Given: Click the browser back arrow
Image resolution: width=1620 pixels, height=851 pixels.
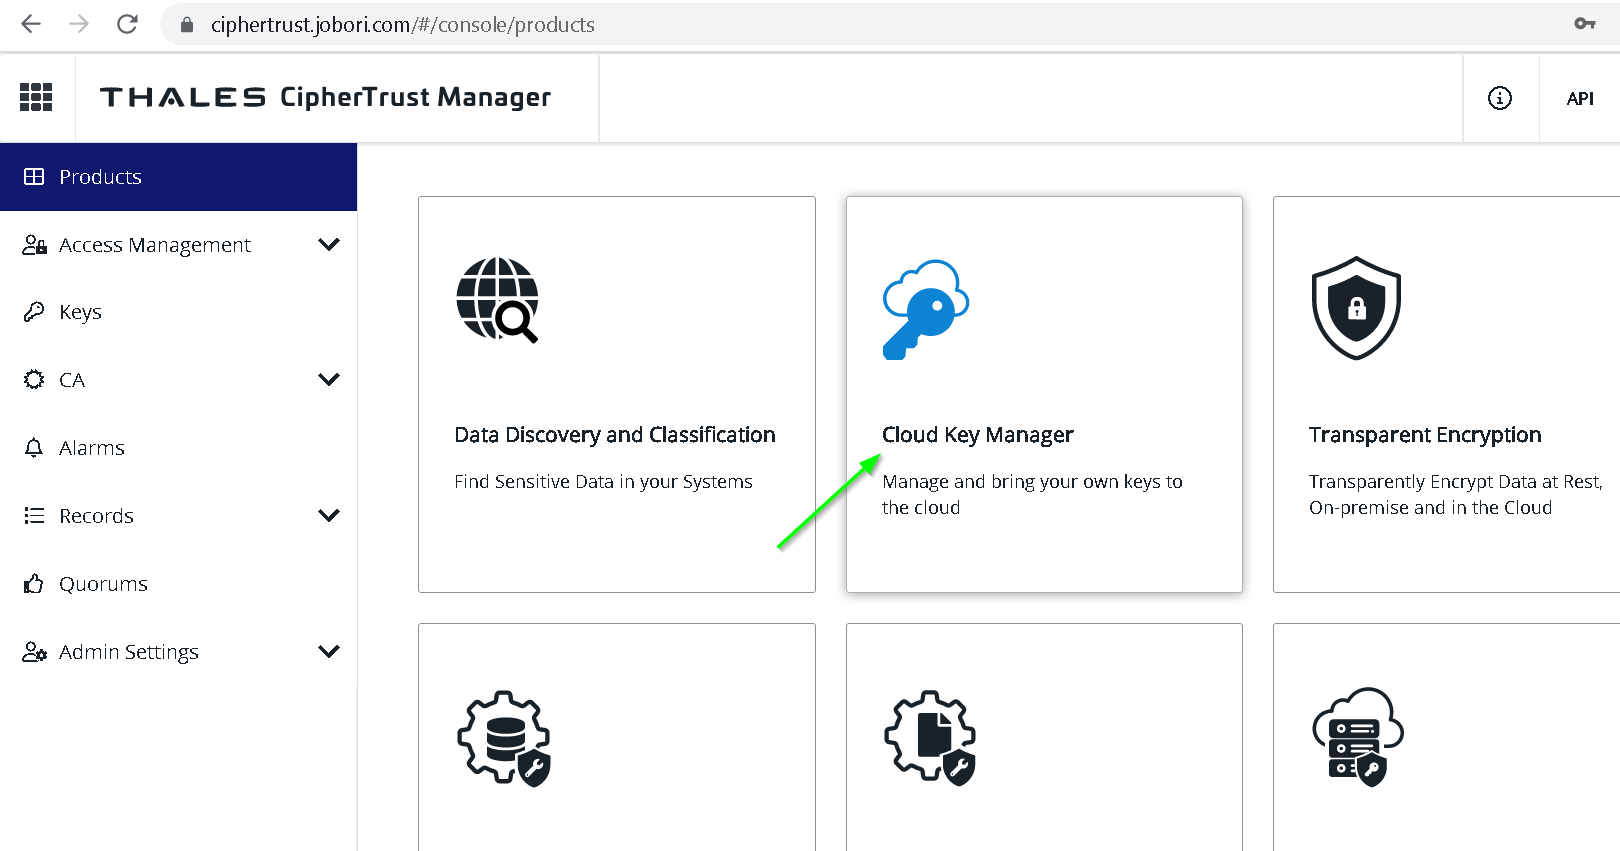Looking at the screenshot, I should (31, 24).
